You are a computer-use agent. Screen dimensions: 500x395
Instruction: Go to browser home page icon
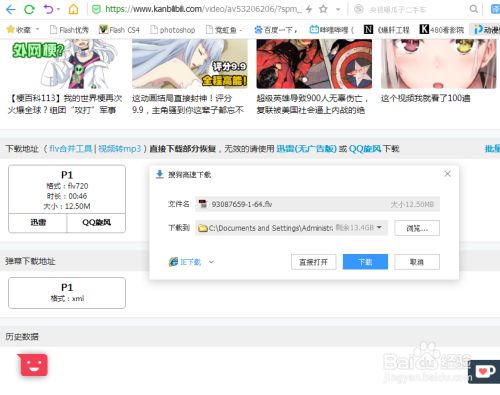(73, 9)
